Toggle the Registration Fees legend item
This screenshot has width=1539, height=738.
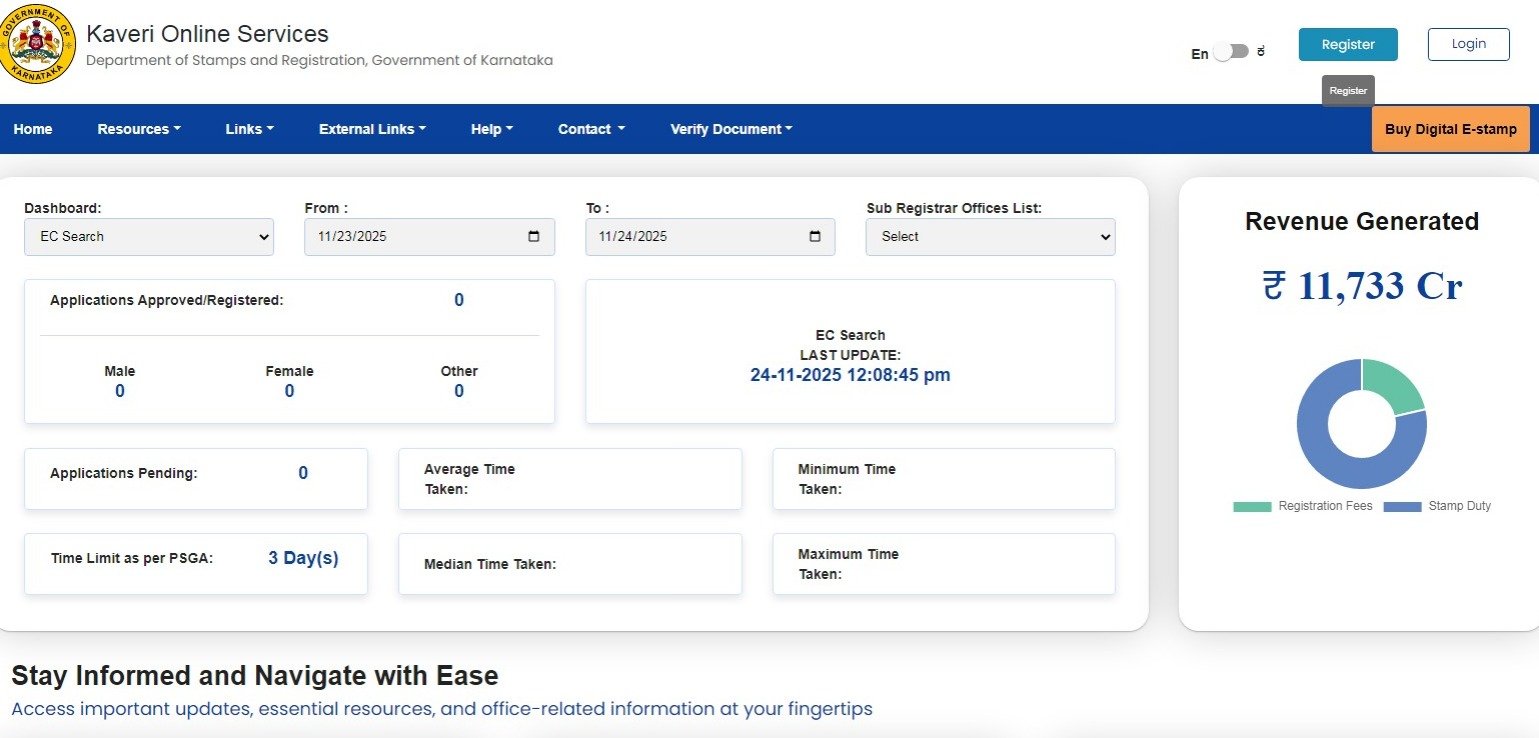coord(1303,506)
